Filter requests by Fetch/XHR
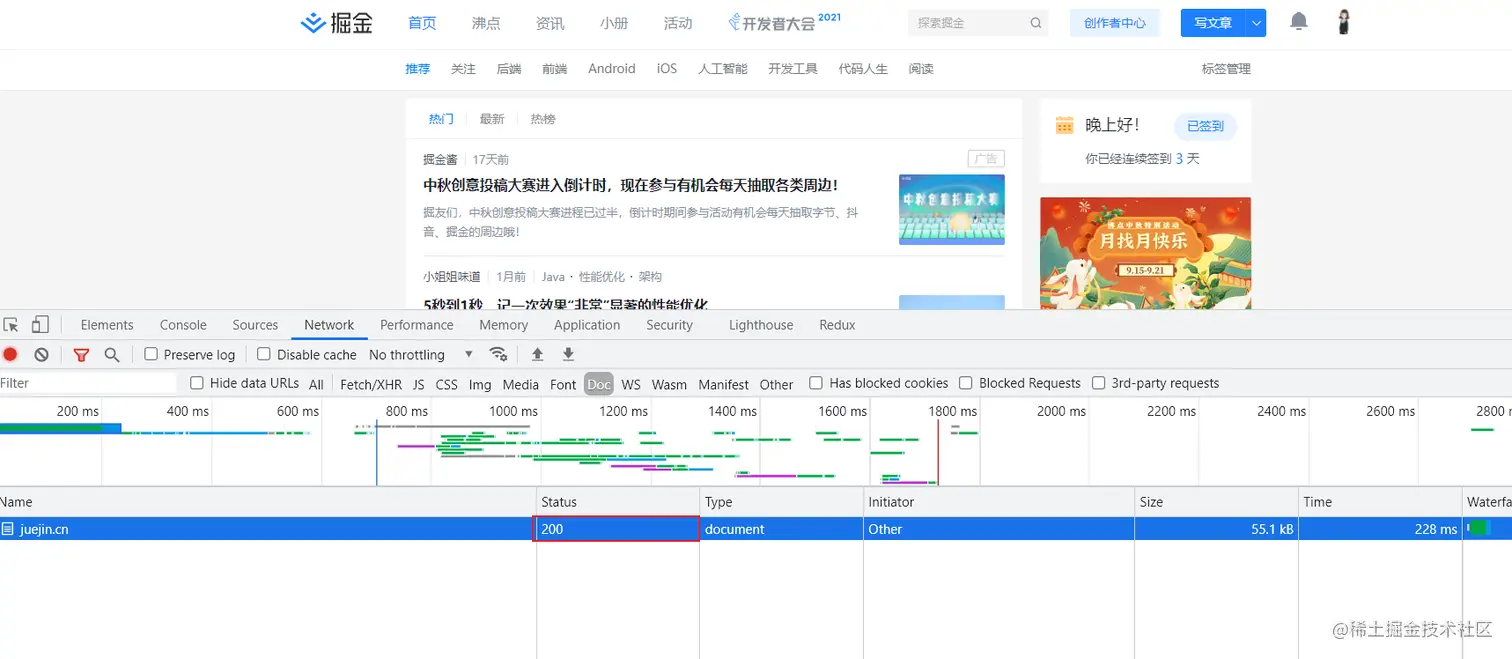This screenshot has height=659, width=1512. point(371,384)
